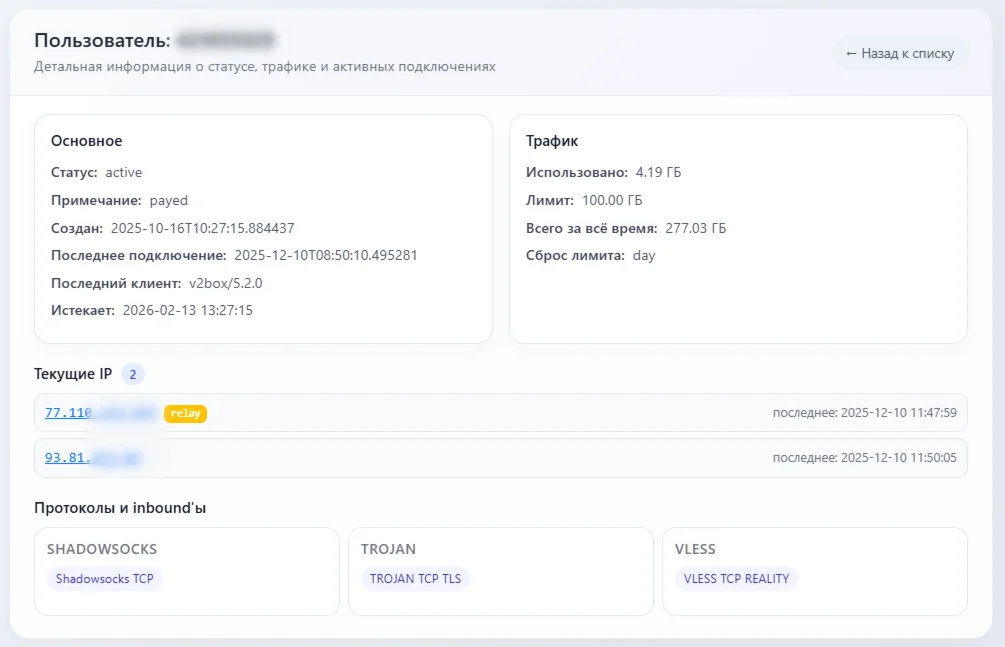
Task: Click the VLESS protocol card heading
Action: pos(695,549)
